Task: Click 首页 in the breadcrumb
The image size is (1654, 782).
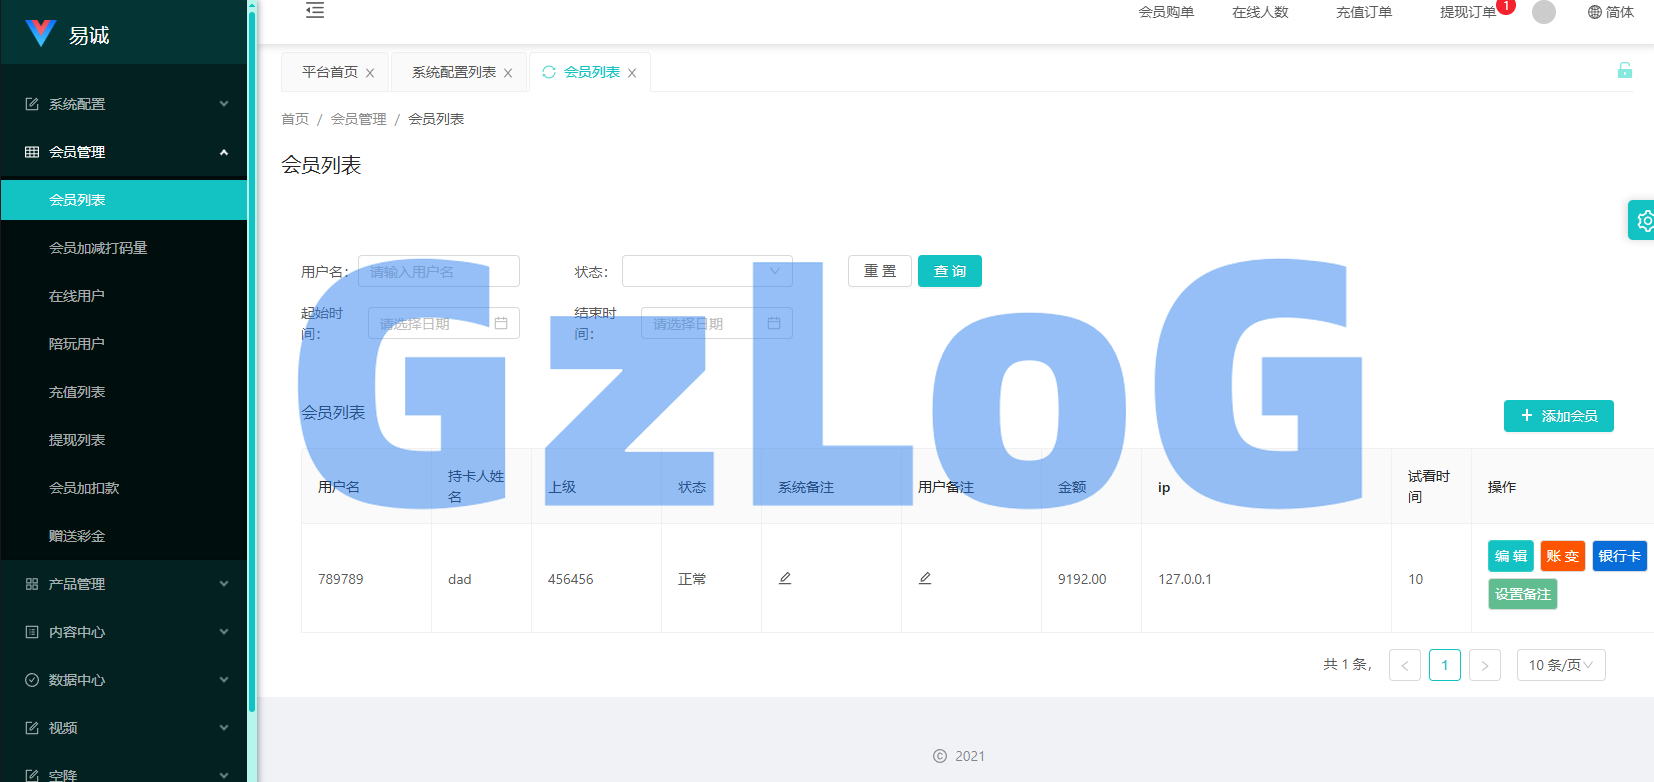Action: (x=295, y=119)
